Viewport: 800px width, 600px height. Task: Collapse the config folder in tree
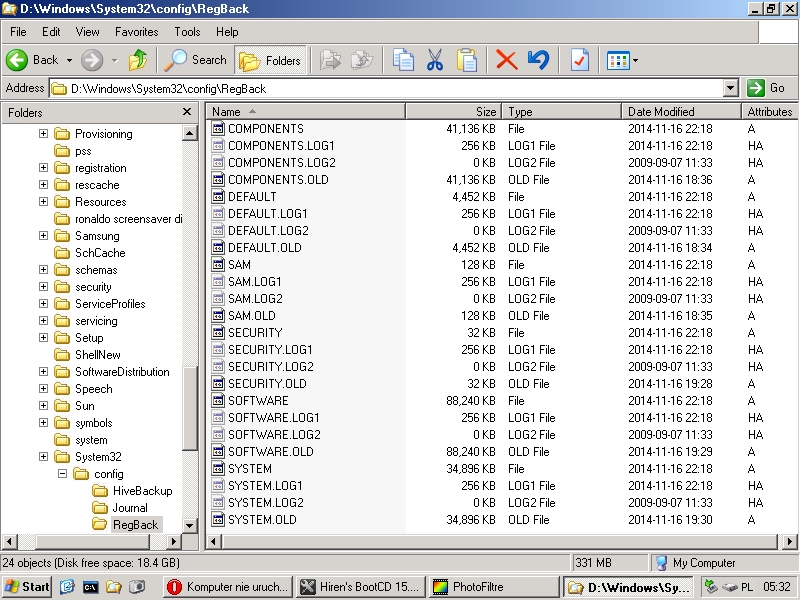(x=61, y=474)
